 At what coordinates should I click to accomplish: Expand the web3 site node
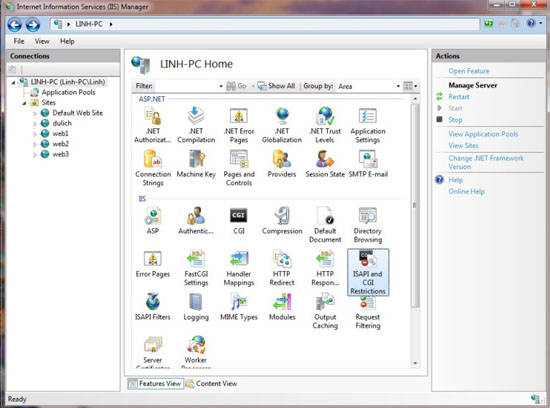[x=35, y=154]
